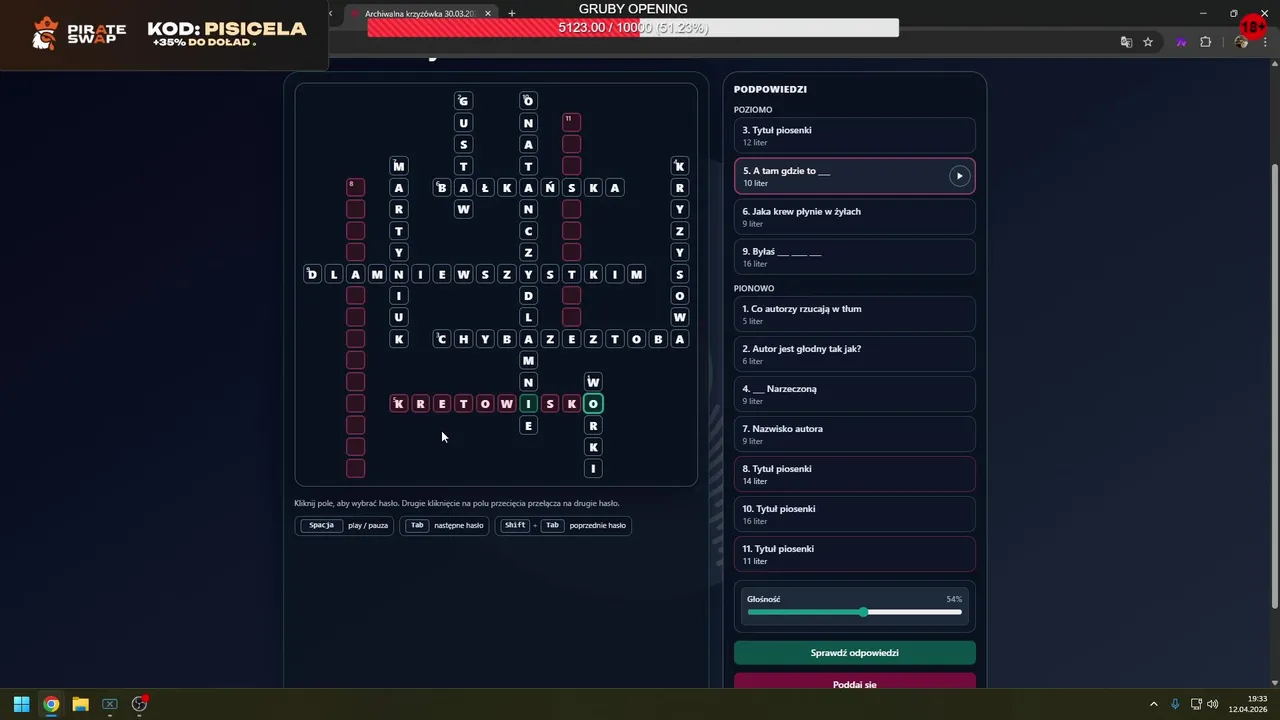Select clue 4 '___ Narzeczoną'
Image resolution: width=1280 pixels, height=720 pixels.
(854, 394)
